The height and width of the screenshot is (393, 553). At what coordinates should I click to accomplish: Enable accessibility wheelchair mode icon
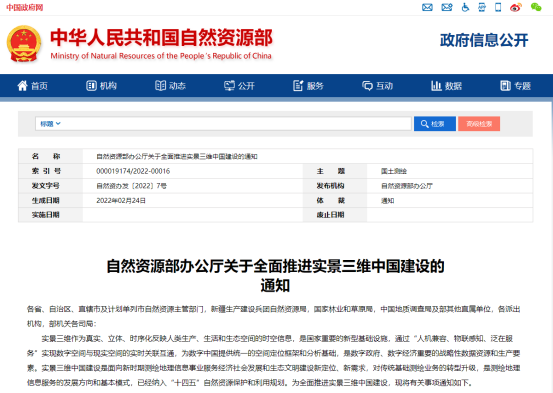[x=465, y=7]
